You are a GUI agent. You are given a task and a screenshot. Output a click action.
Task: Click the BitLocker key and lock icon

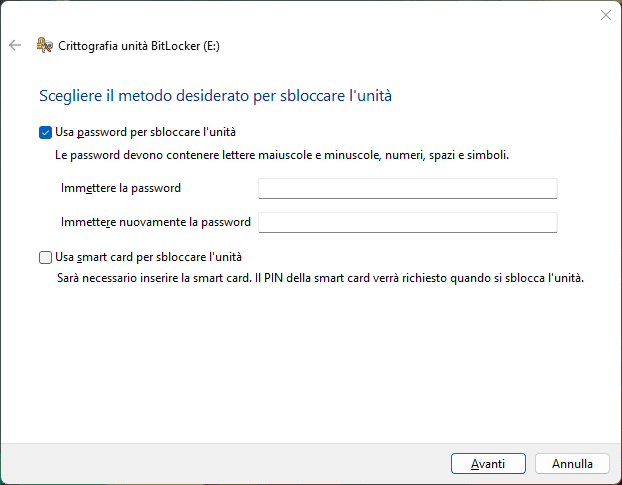pos(44,45)
